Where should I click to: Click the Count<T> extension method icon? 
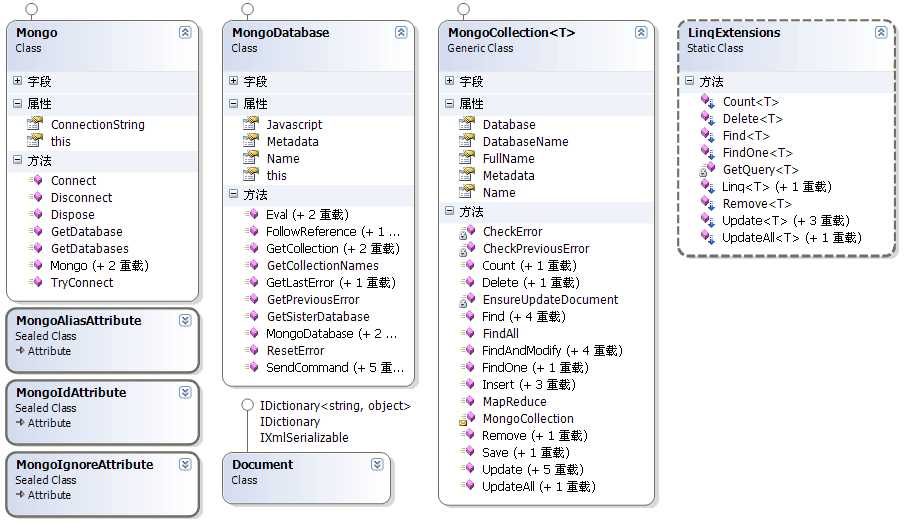[708, 101]
